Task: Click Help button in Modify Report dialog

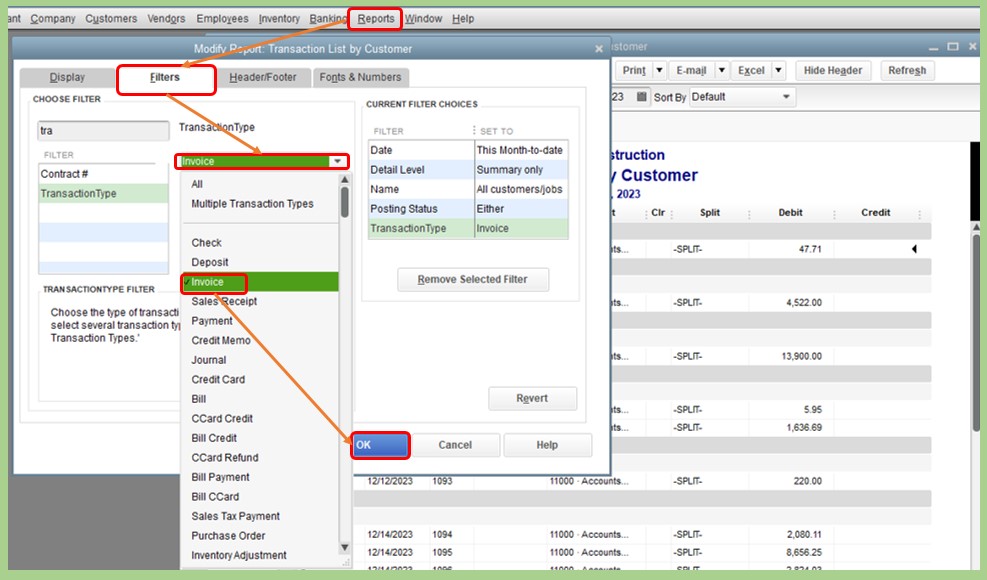Action: 547,445
